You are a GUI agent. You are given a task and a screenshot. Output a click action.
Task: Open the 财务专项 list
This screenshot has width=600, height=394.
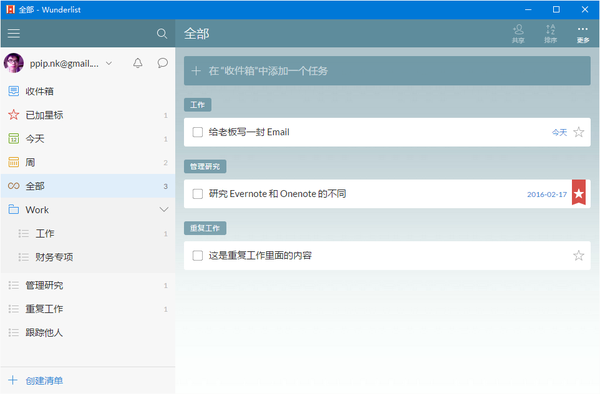(x=88, y=257)
